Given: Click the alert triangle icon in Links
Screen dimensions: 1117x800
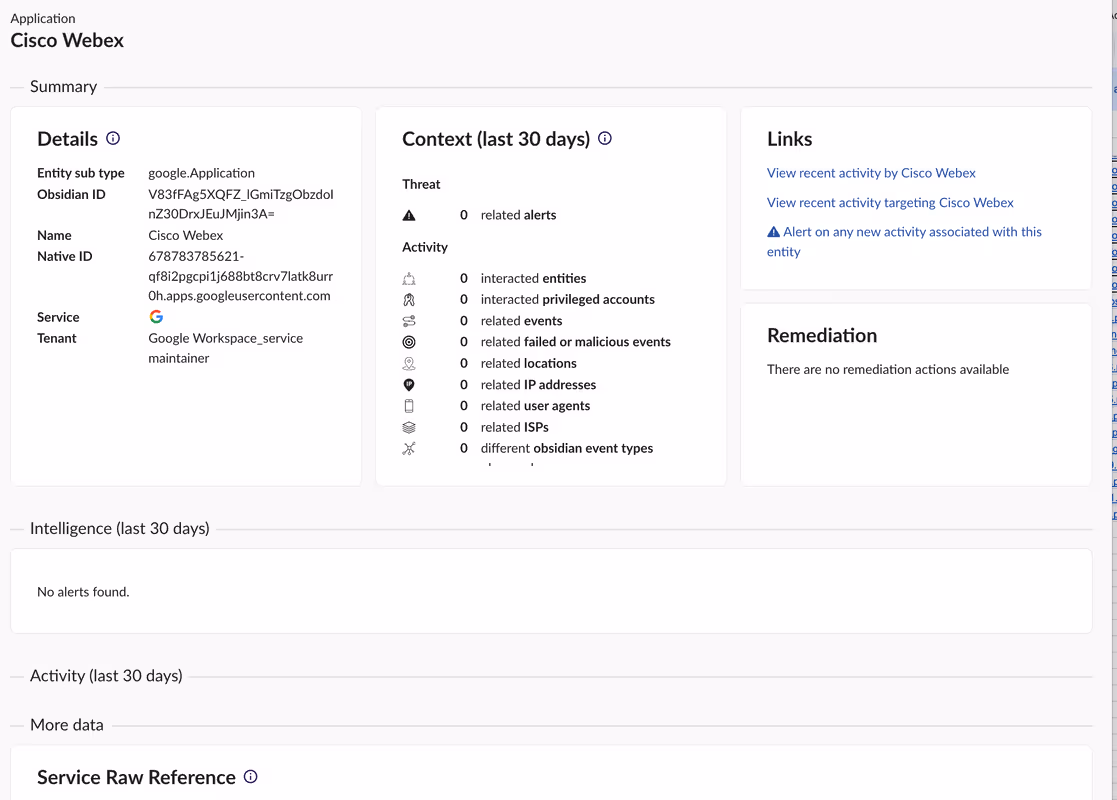Looking at the screenshot, I should [x=773, y=232].
